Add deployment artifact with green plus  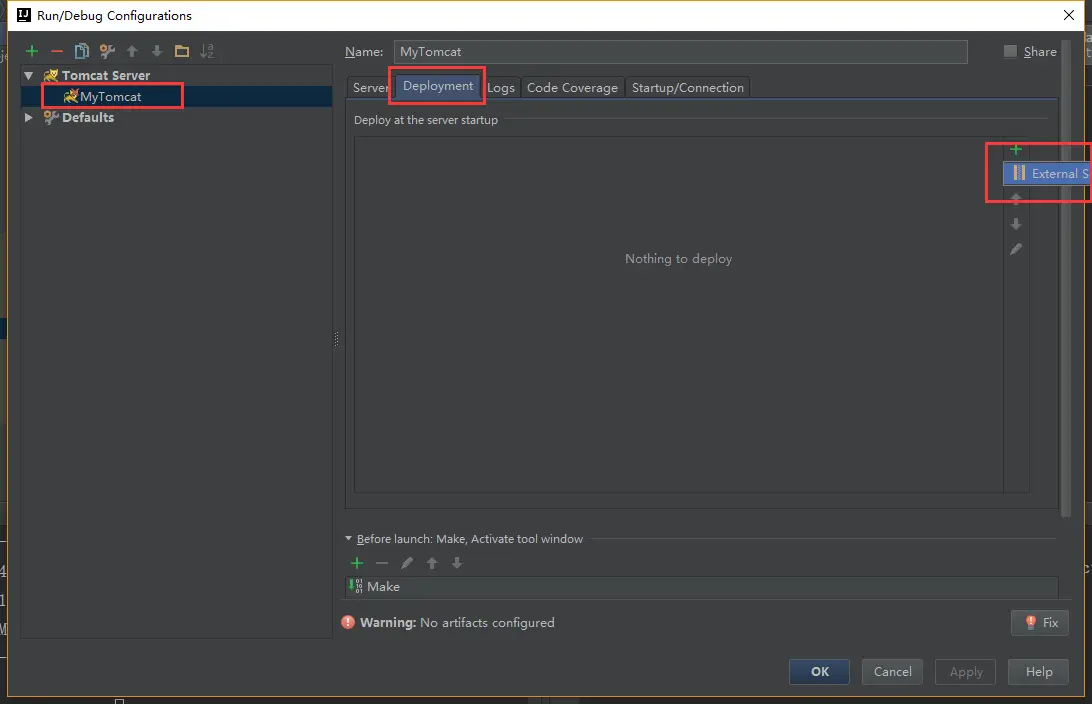click(1016, 150)
